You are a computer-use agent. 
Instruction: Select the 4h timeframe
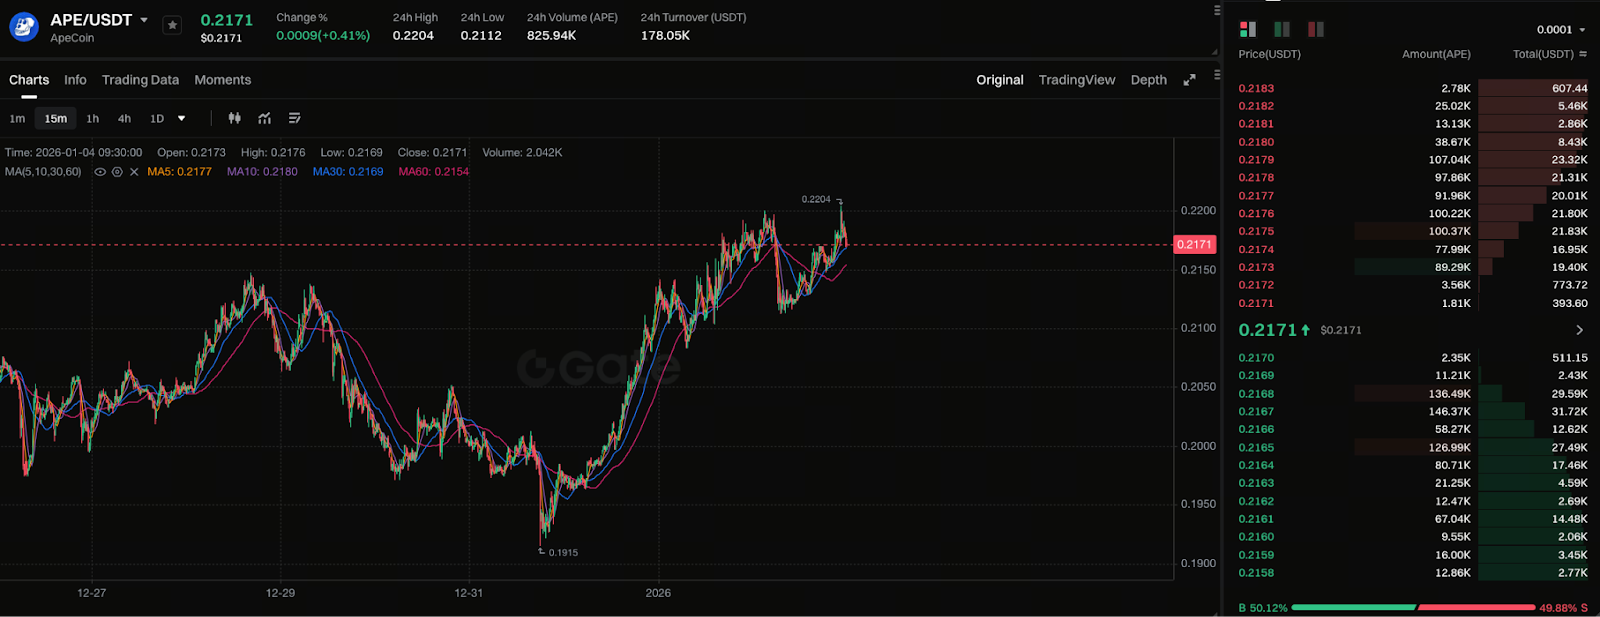(124, 118)
